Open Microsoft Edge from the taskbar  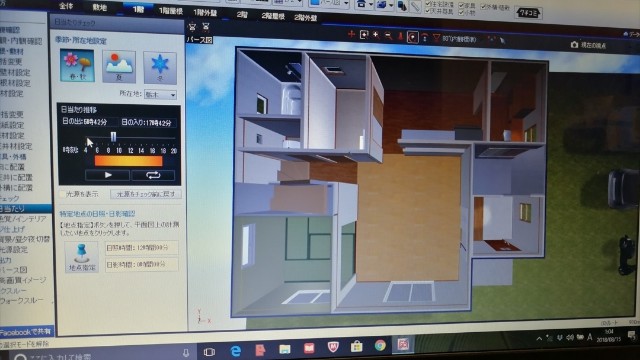pos(236,351)
